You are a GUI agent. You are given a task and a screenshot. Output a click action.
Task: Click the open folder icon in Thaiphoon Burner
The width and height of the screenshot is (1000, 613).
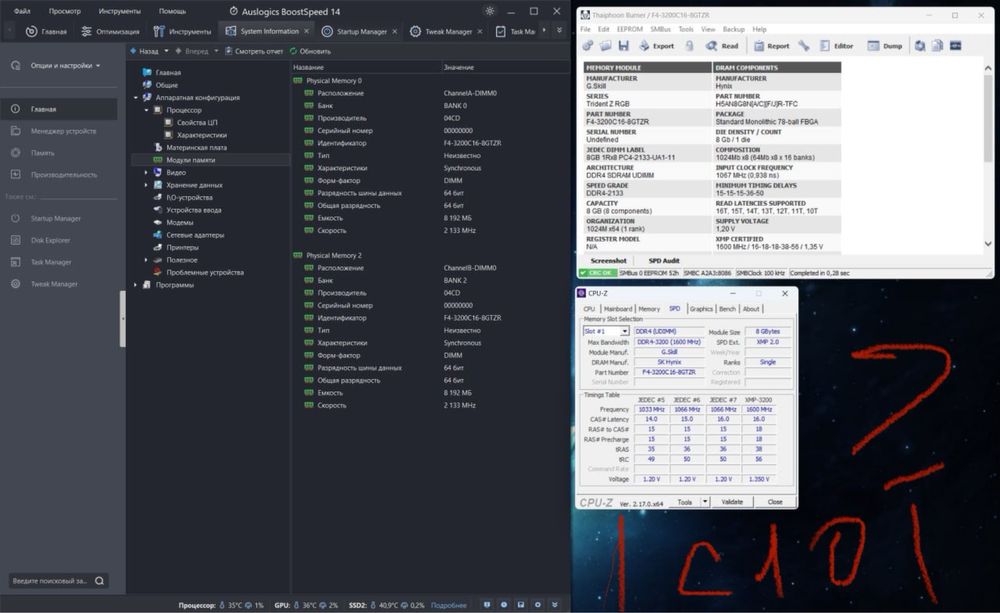point(605,46)
